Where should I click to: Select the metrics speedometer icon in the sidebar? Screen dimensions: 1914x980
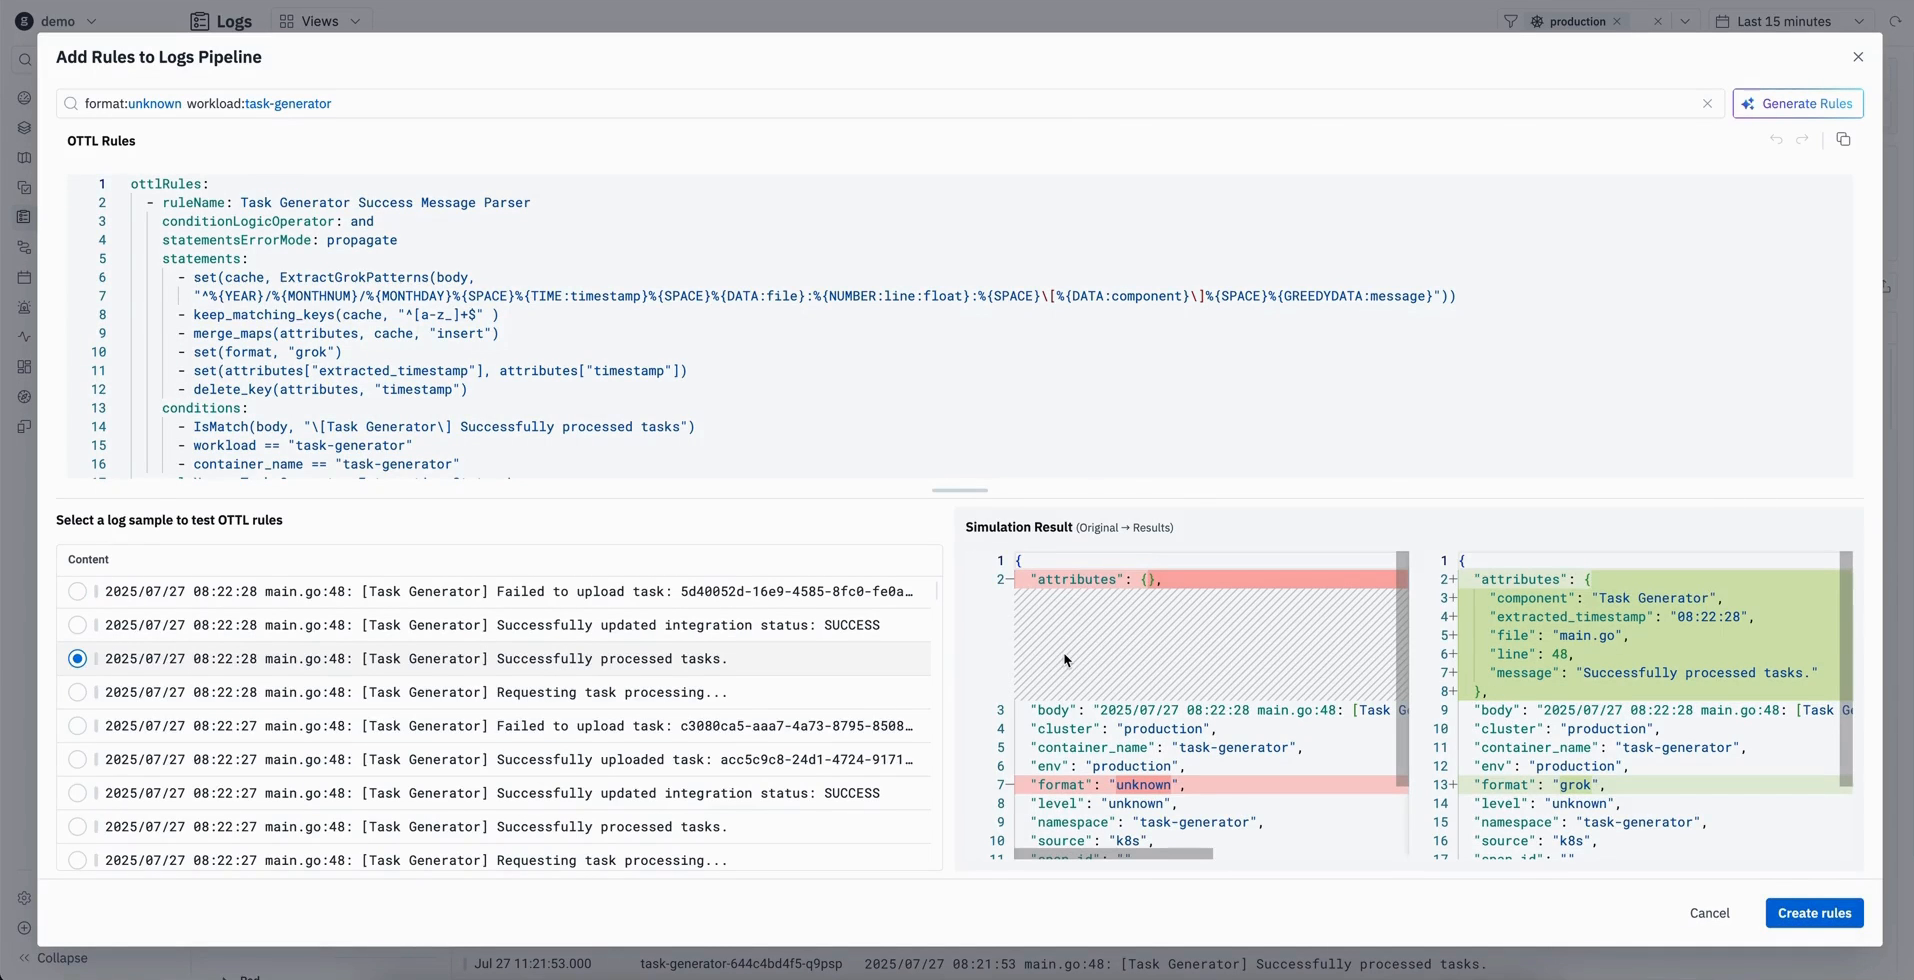coord(24,99)
